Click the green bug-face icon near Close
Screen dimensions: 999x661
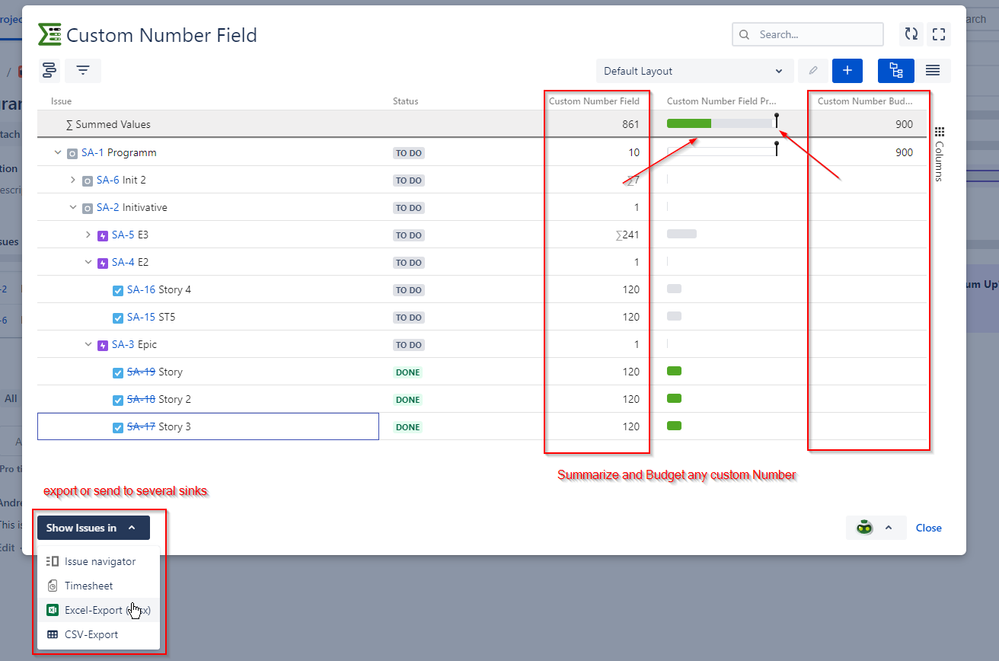(x=864, y=528)
